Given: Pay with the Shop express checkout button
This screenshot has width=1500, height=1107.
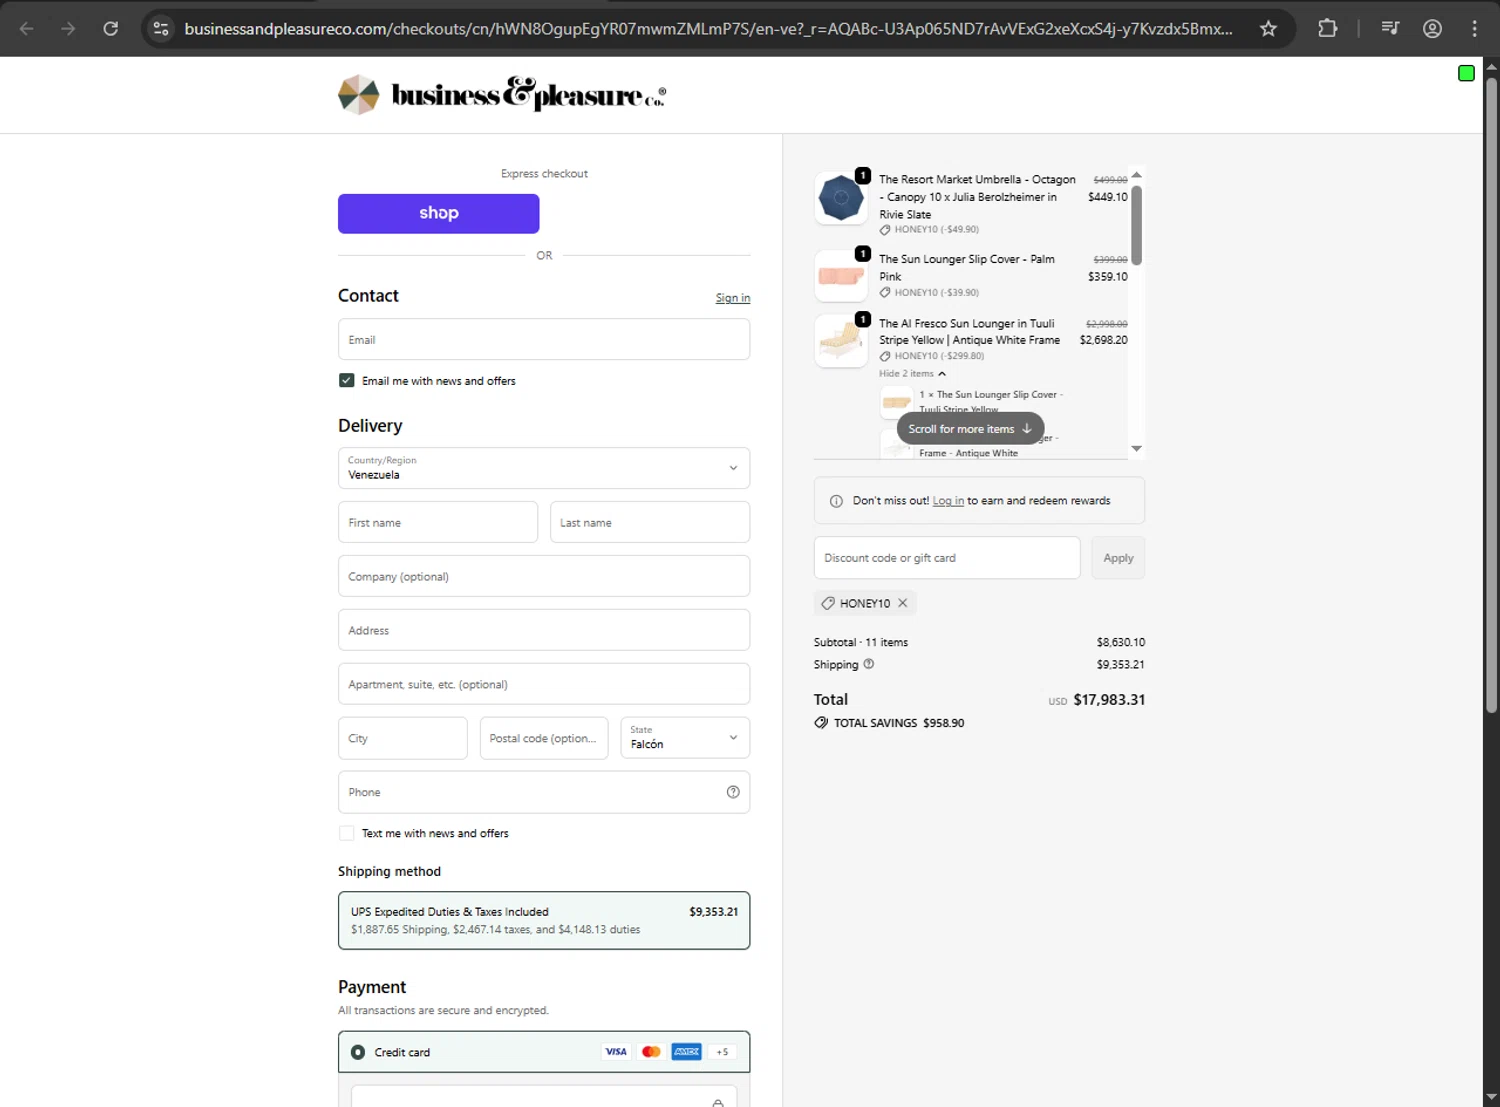Looking at the screenshot, I should [x=438, y=213].
